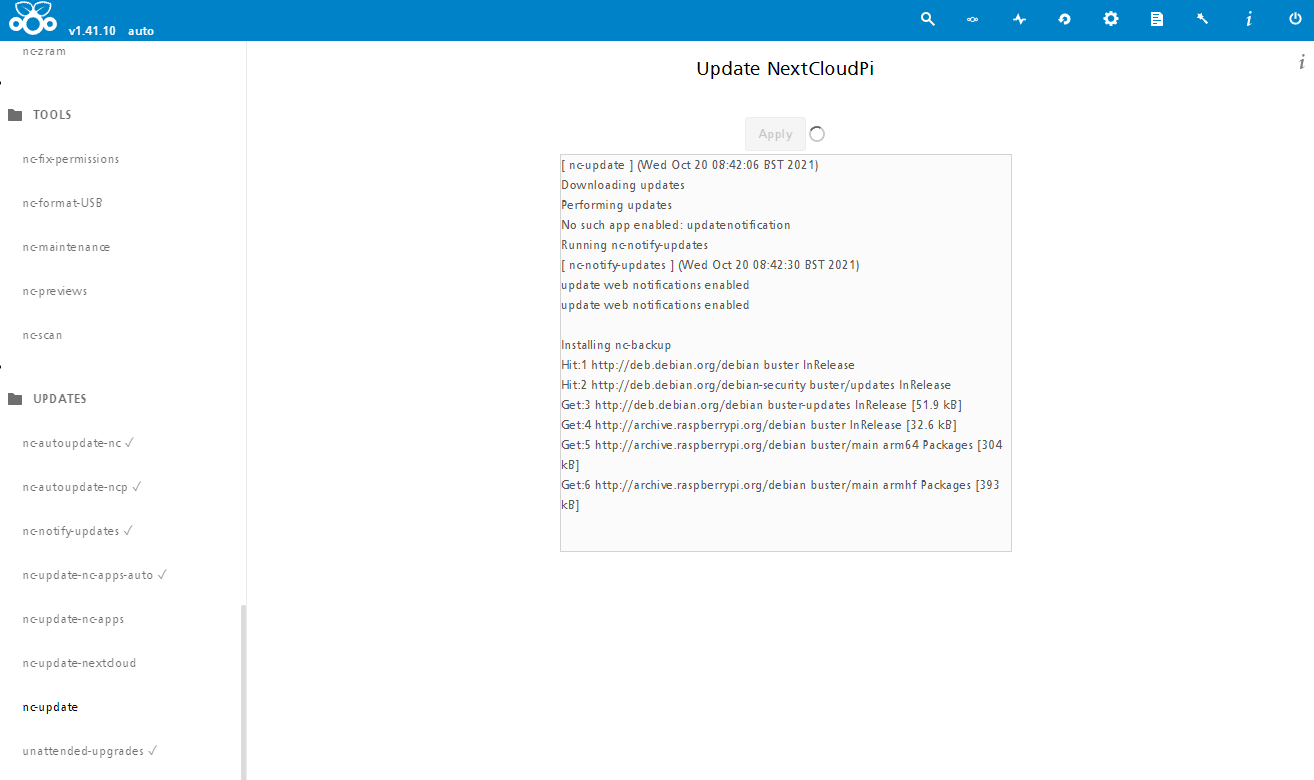The image size is (1314, 780).
Task: Click the power icon in top bar
Action: click(1296, 19)
